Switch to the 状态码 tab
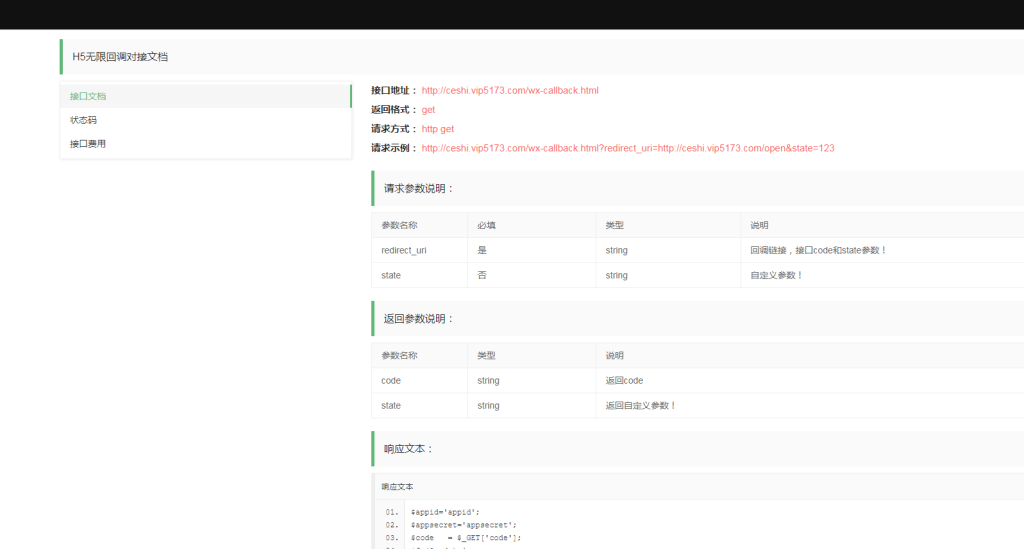Screen dimensions: 1024x549 (83, 120)
